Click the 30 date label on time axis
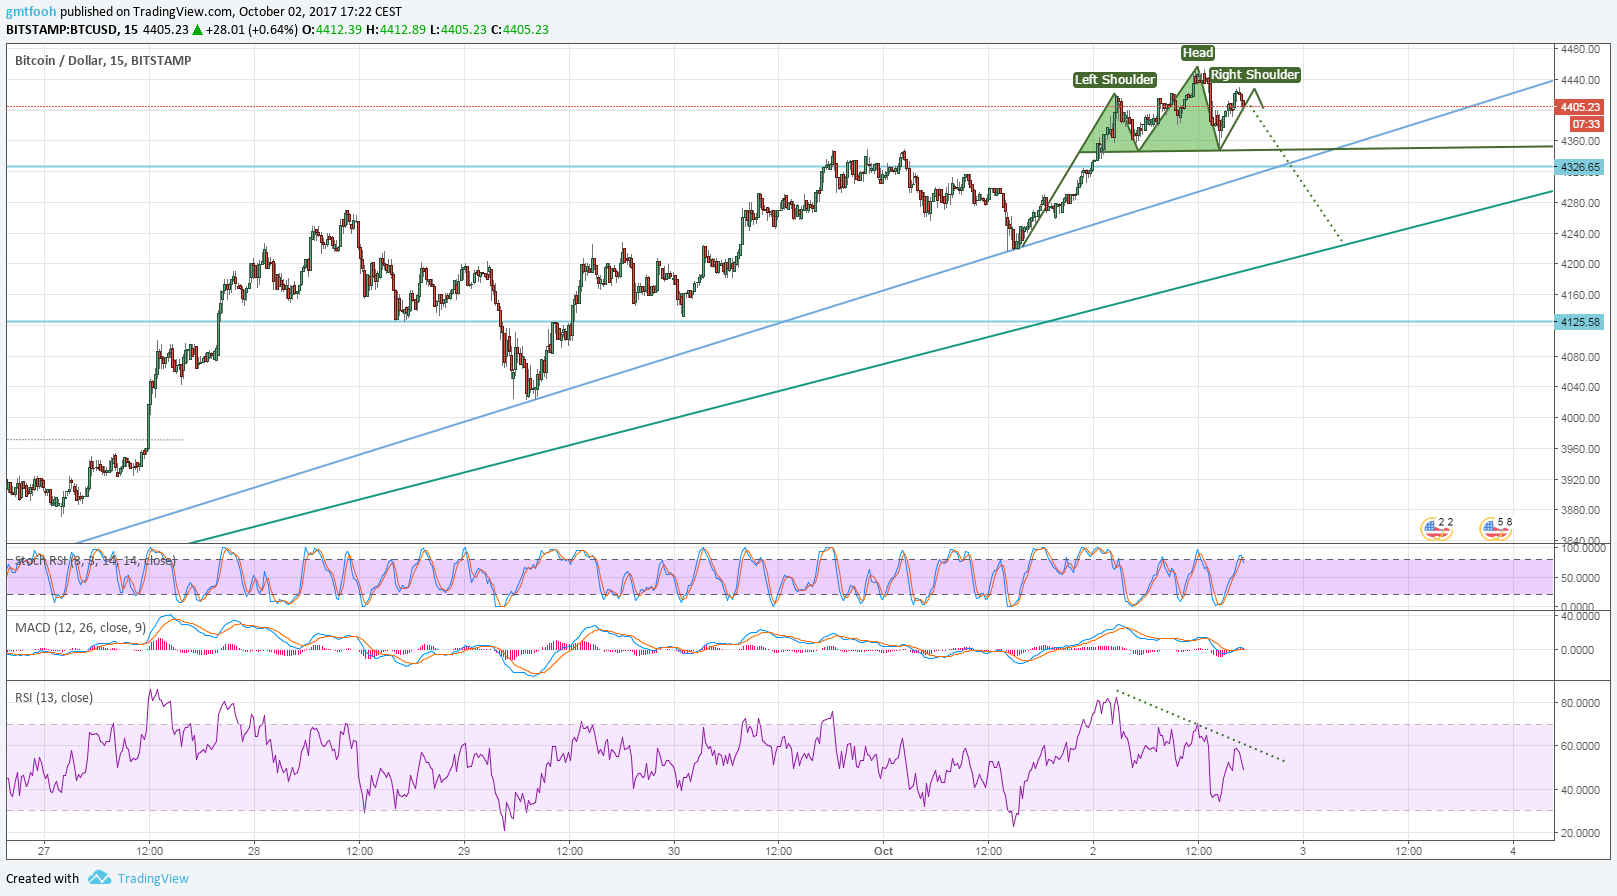 [674, 851]
